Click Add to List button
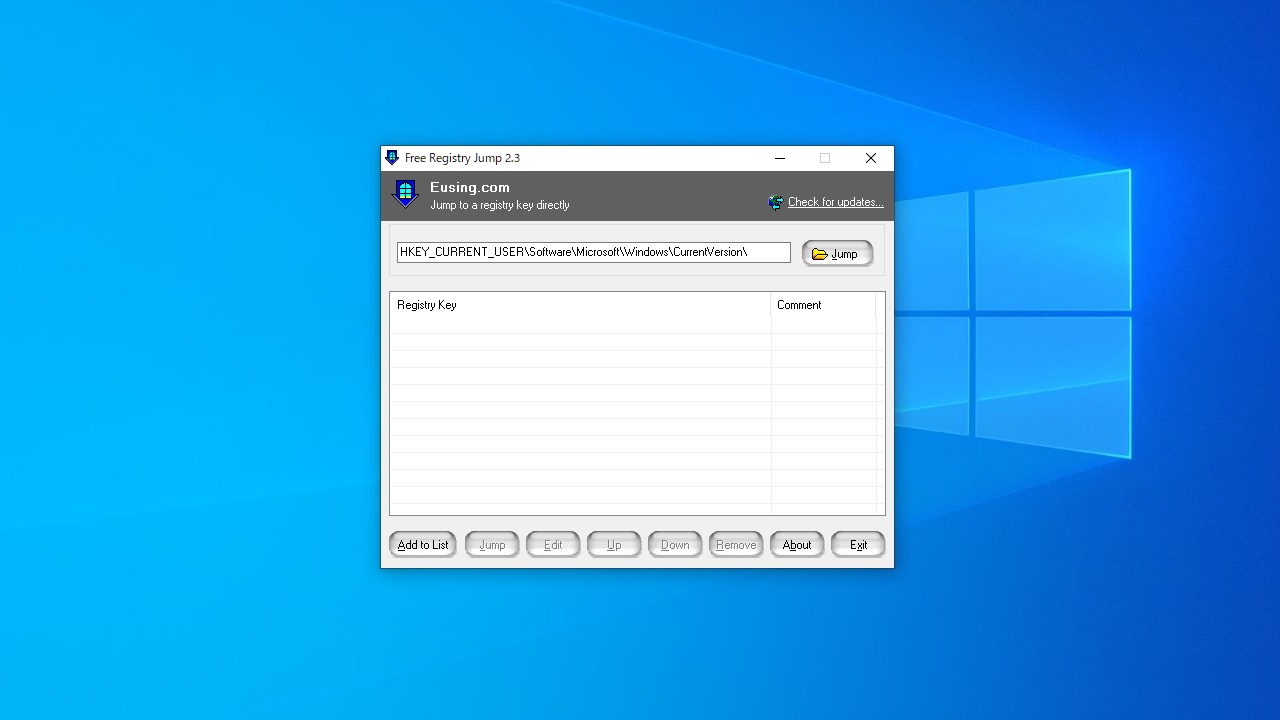This screenshot has width=1280, height=720. click(x=423, y=545)
